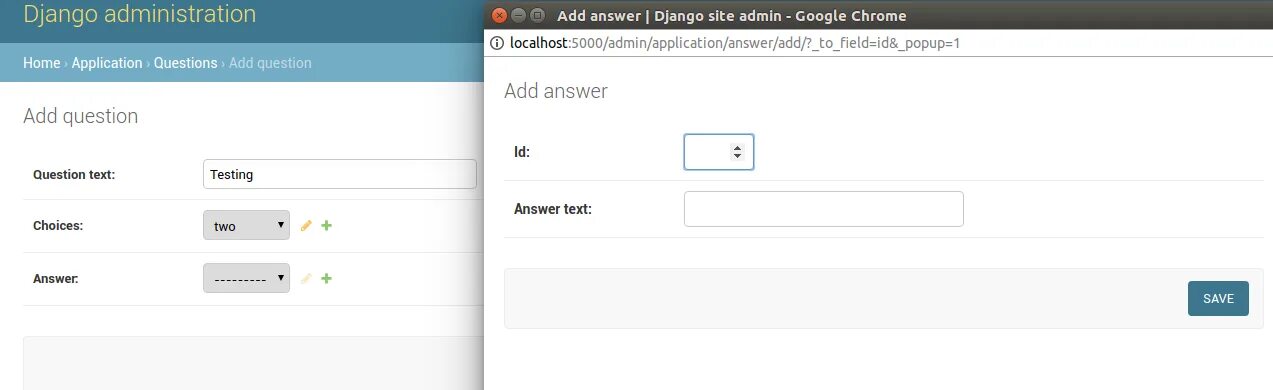
Task: Click the faded pencil icon beside Answer dropdown
Action: [307, 278]
